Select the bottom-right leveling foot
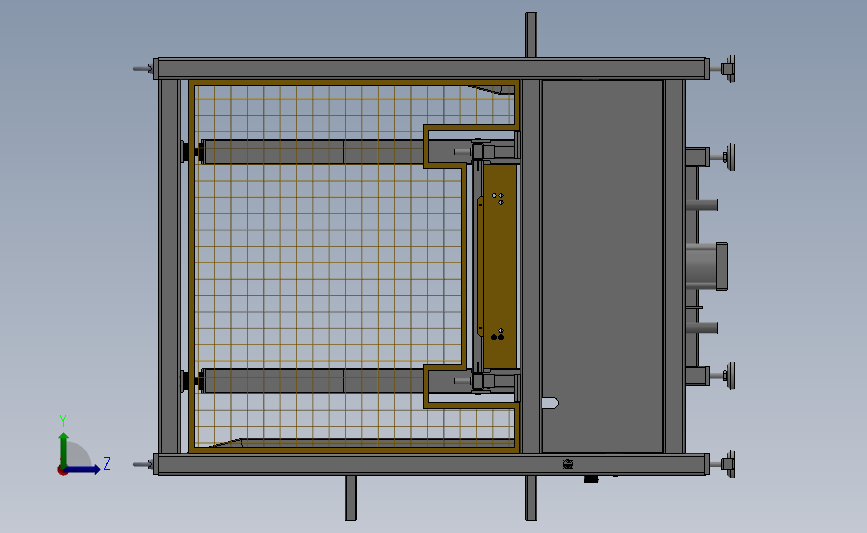The height and width of the screenshot is (533, 867). coord(727,464)
